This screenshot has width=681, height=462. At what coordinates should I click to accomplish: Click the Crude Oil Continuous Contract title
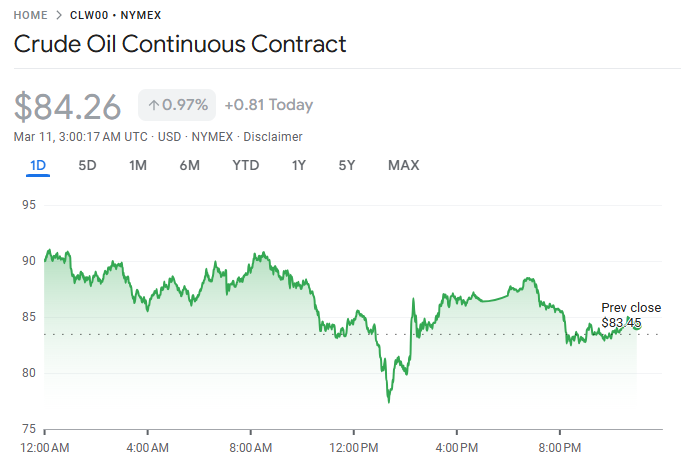click(x=180, y=44)
